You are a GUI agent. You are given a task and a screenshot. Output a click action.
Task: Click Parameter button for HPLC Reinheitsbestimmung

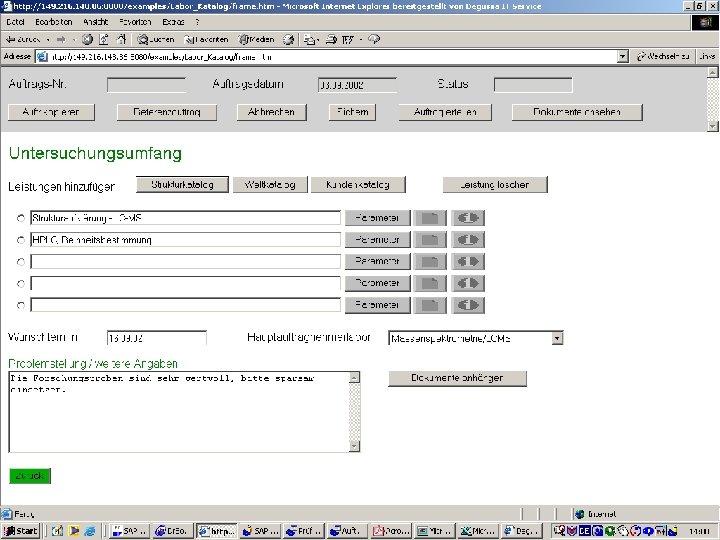[377, 239]
